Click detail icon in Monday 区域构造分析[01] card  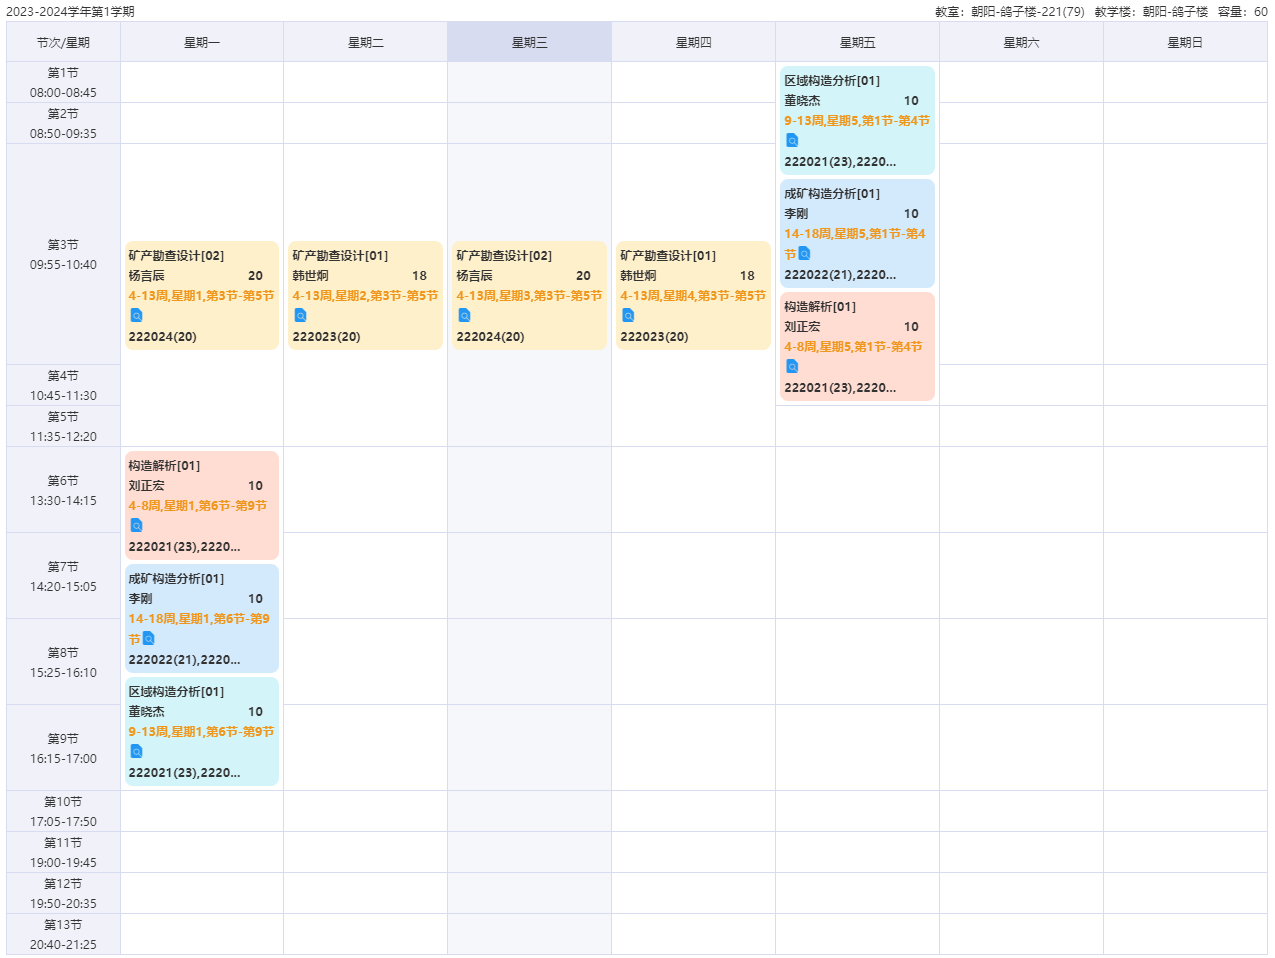(x=136, y=752)
